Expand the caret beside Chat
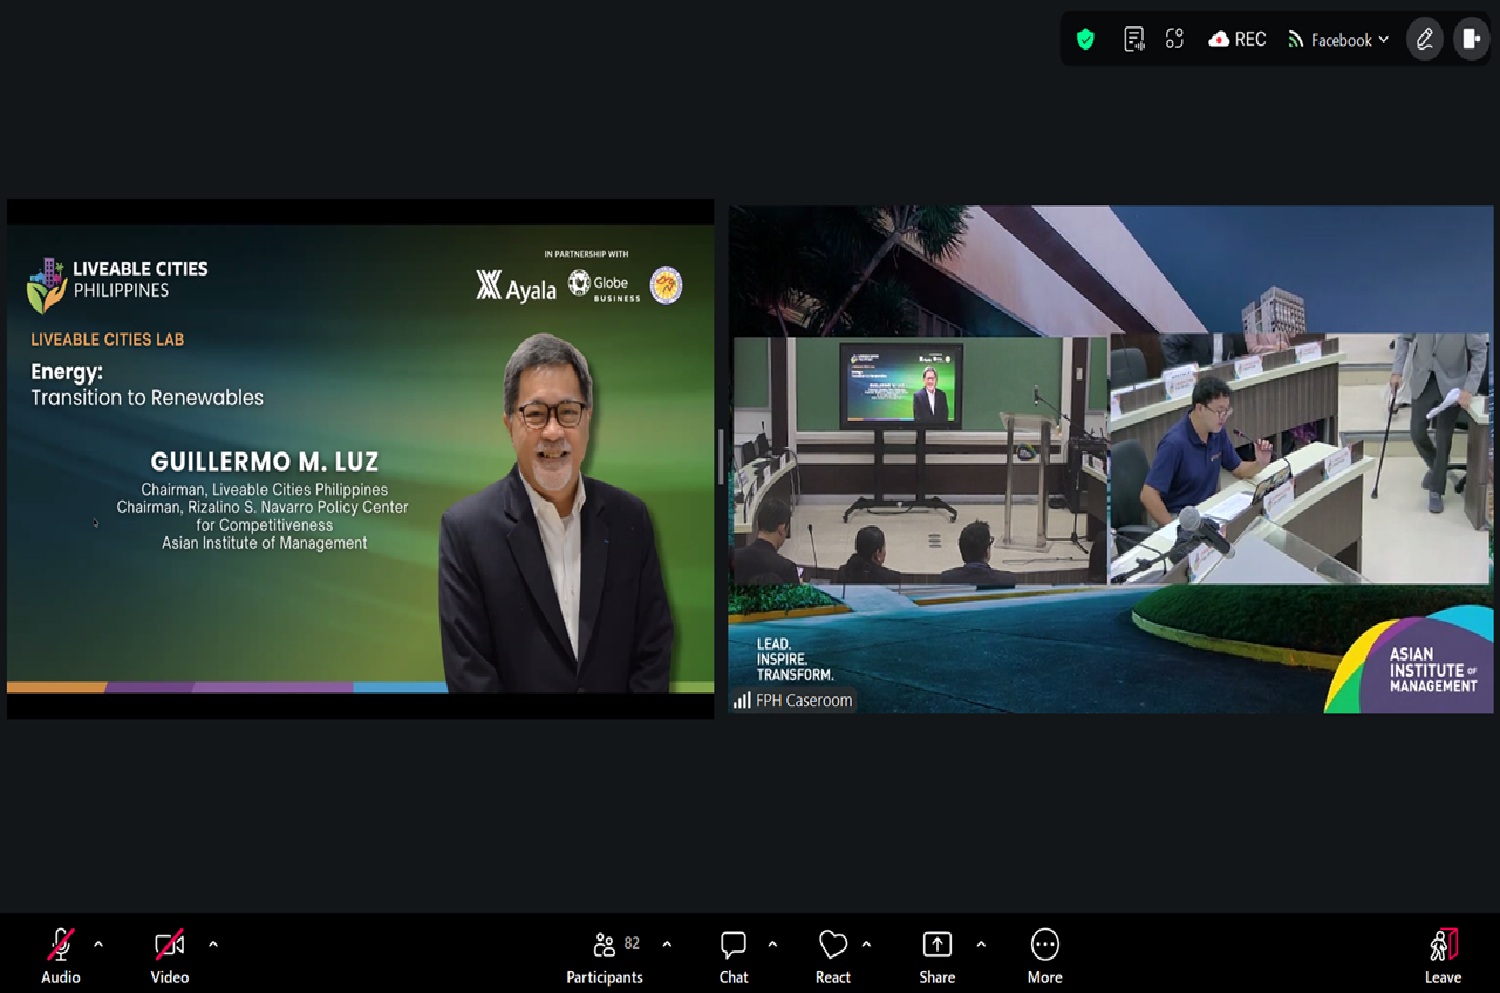 click(773, 944)
